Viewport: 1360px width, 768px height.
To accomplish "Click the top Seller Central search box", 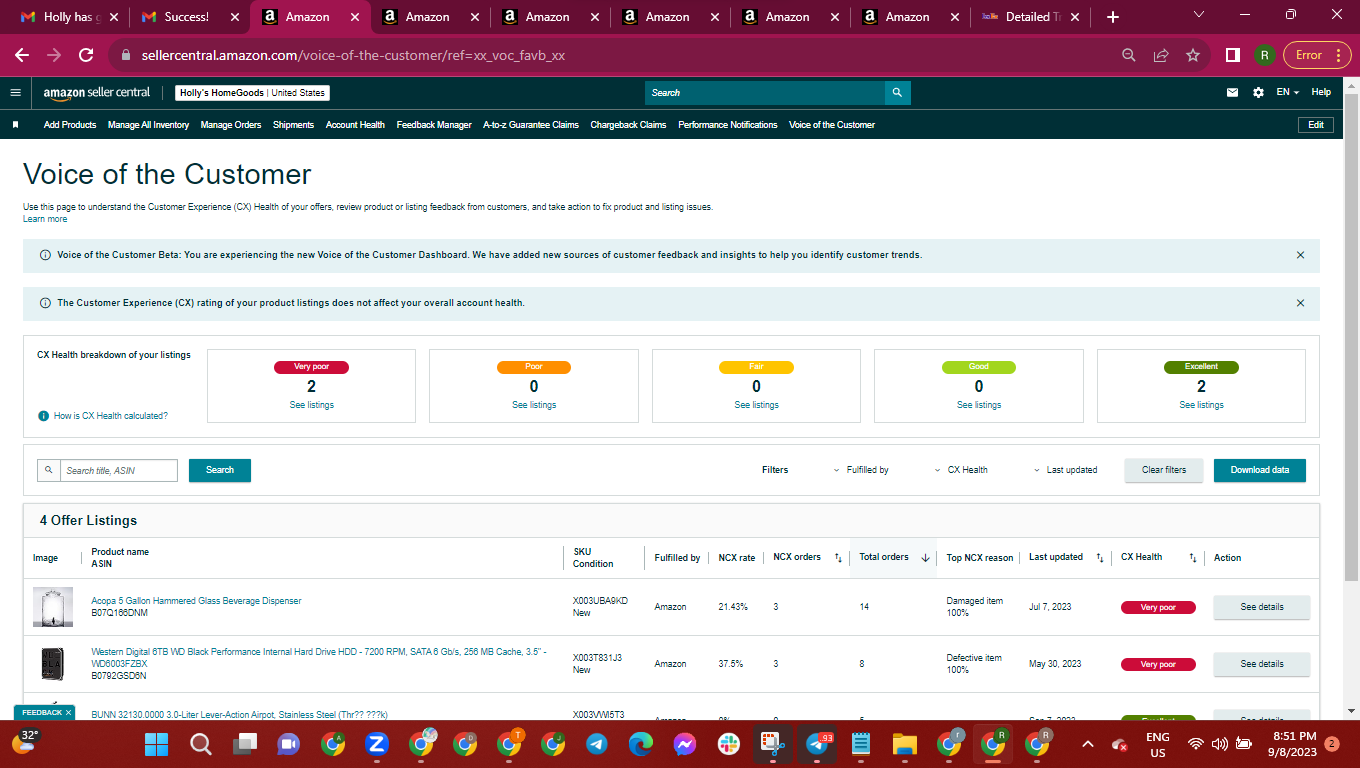I will [765, 93].
